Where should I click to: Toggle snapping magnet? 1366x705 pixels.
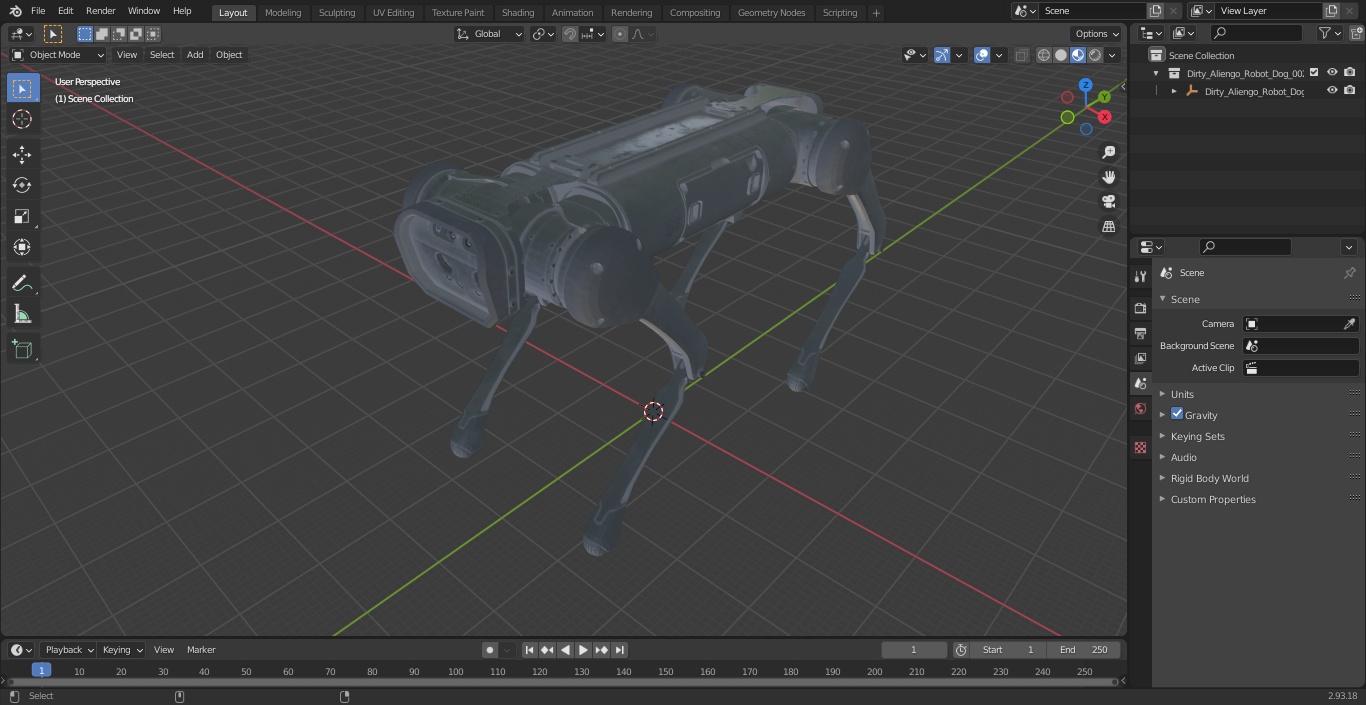pyautogui.click(x=570, y=34)
